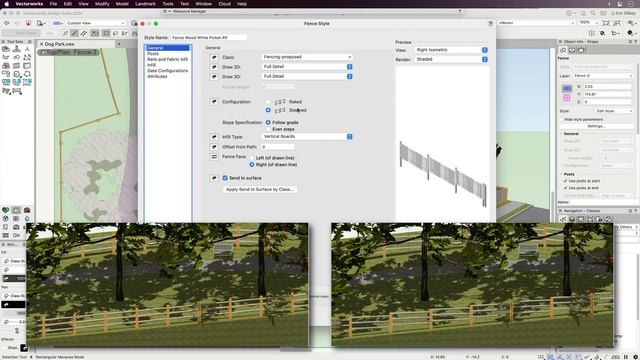
Task: Open the Infill Type Vertical Boards dropdown
Action: [307, 137]
